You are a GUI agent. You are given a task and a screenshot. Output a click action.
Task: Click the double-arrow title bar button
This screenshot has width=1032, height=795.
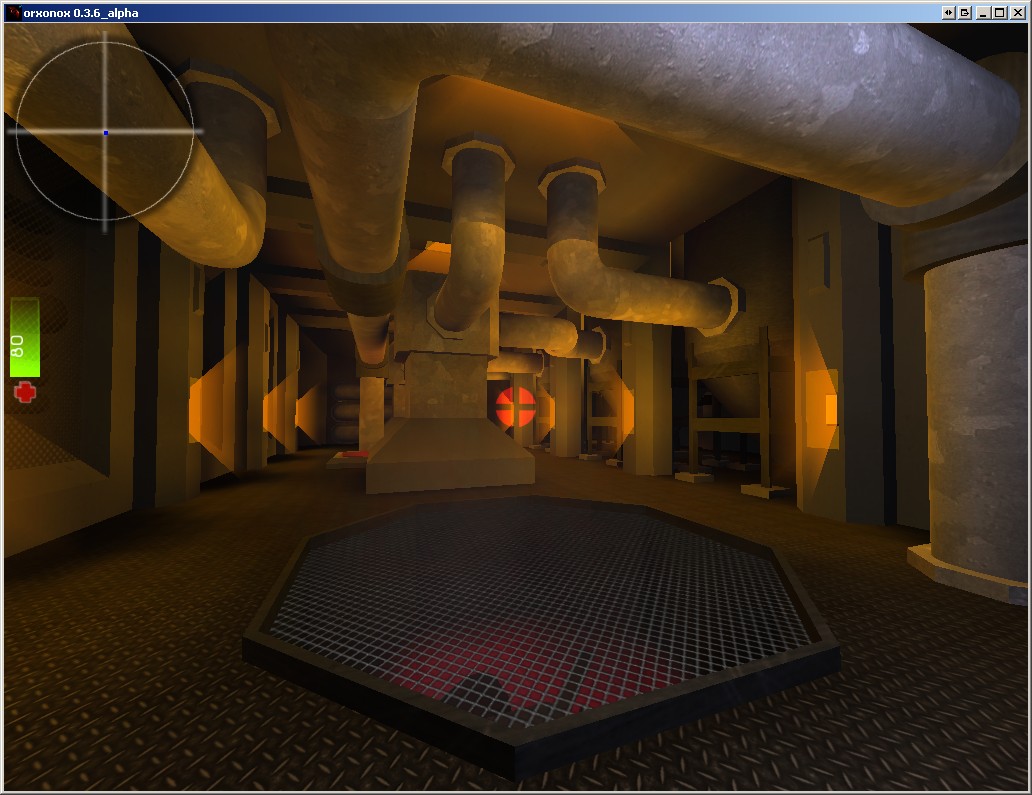tap(948, 13)
